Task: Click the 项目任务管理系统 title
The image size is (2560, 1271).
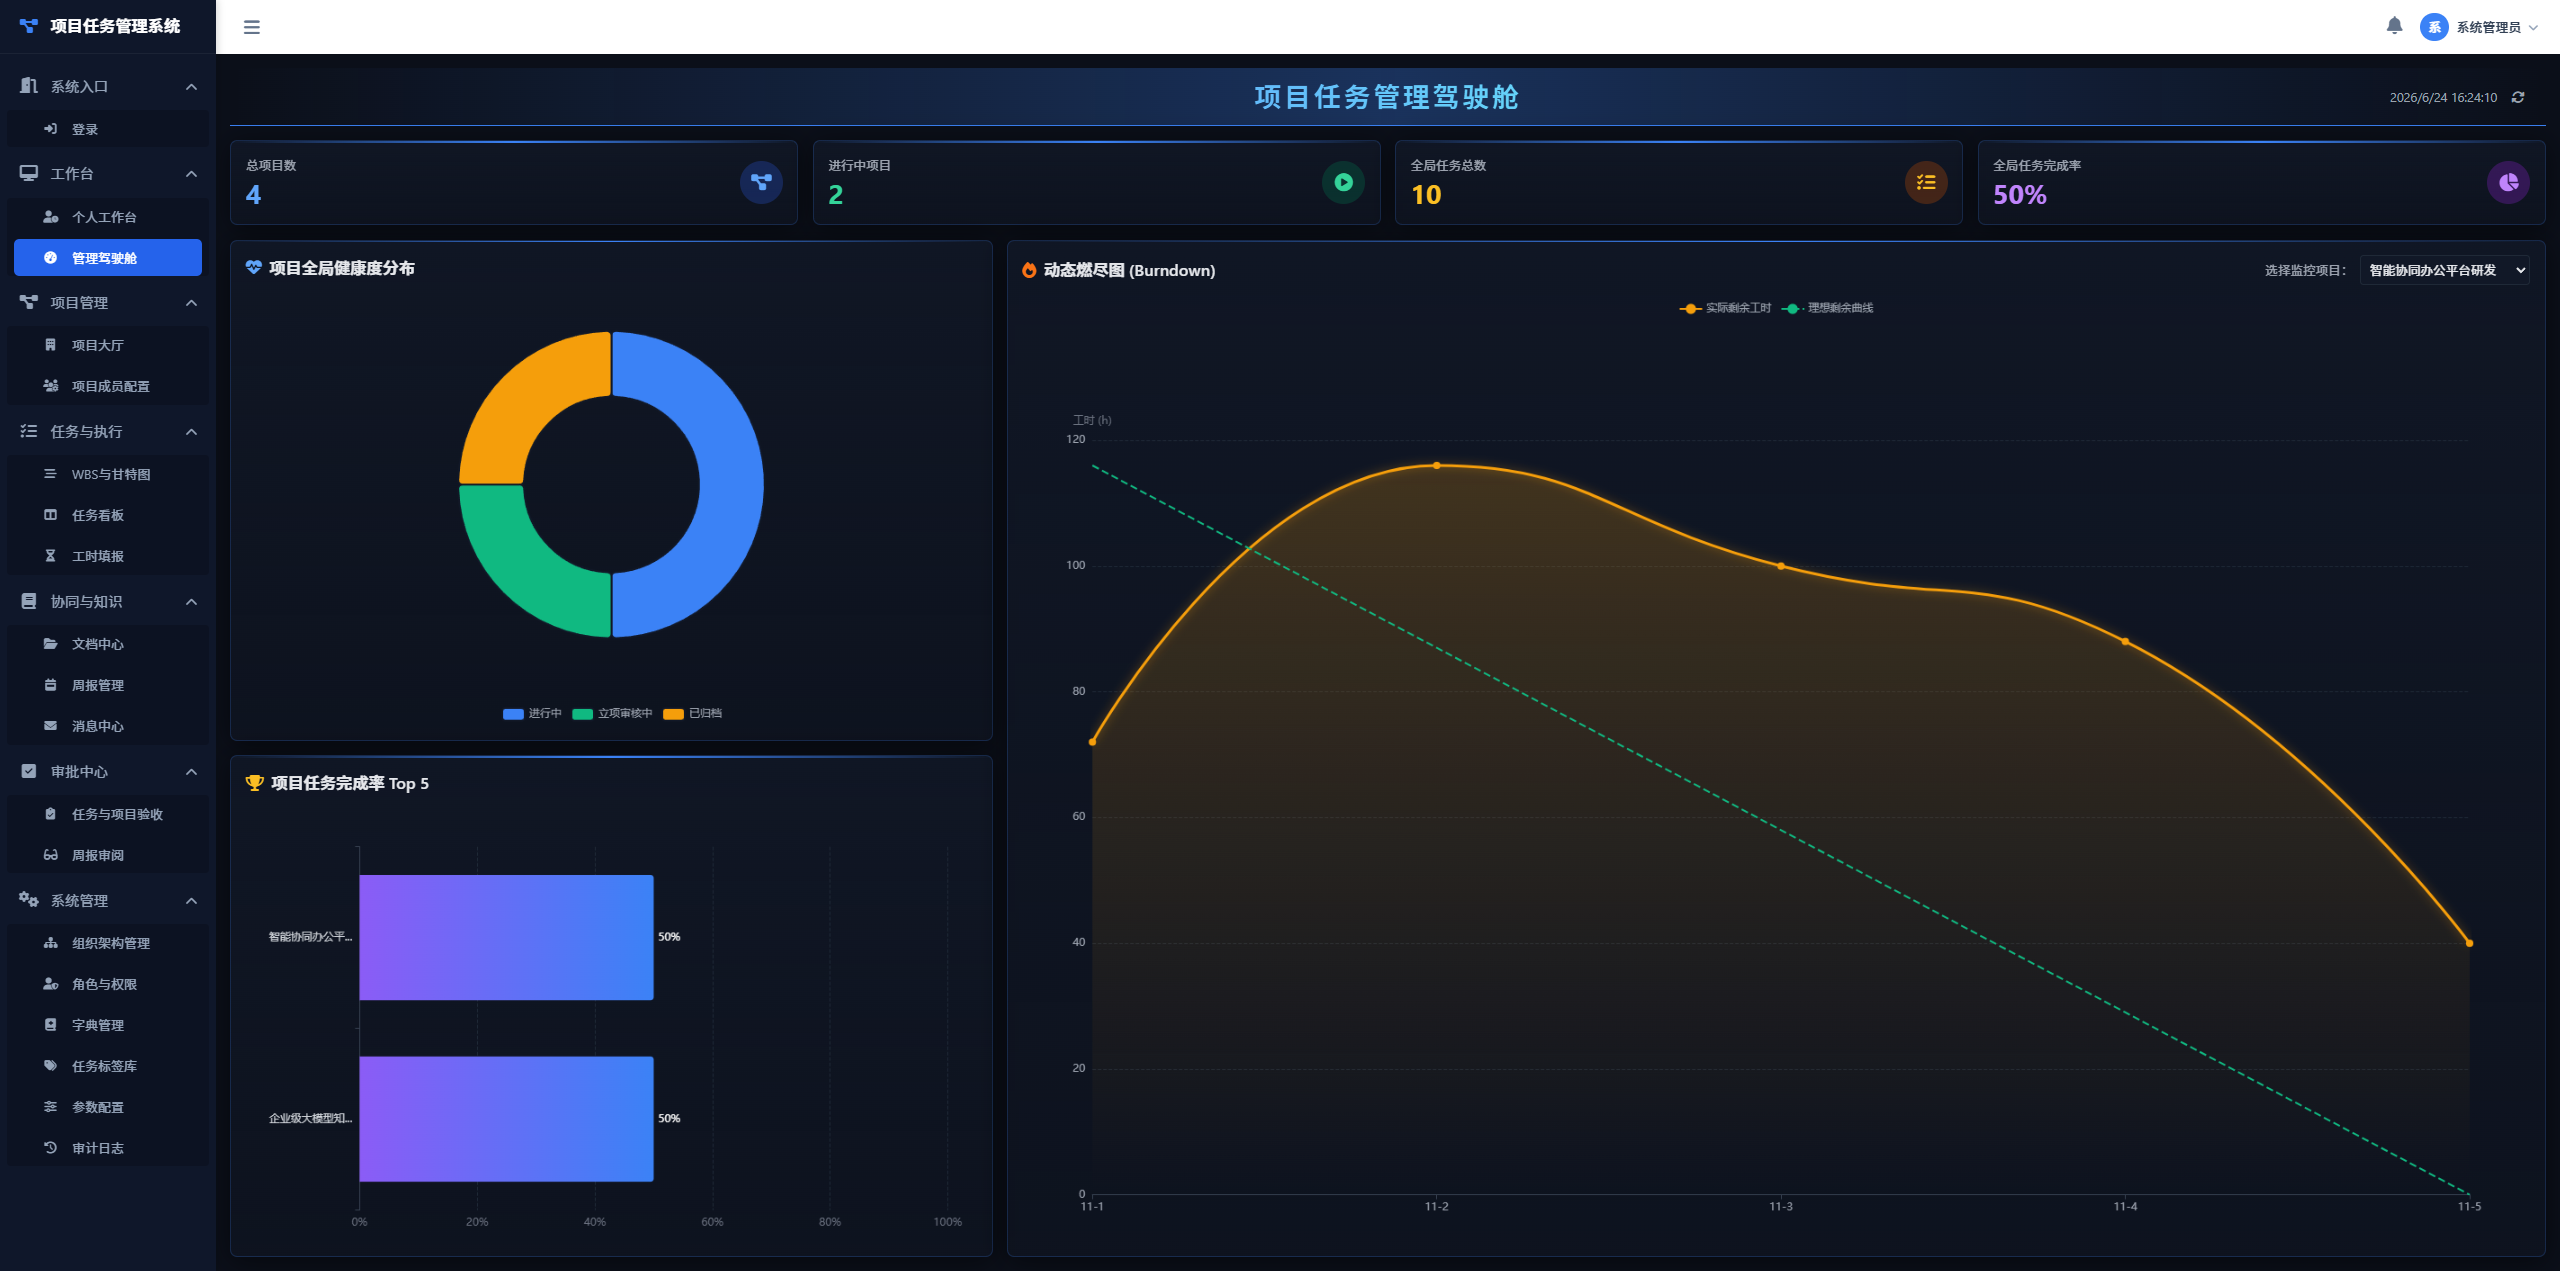Action: (x=115, y=26)
